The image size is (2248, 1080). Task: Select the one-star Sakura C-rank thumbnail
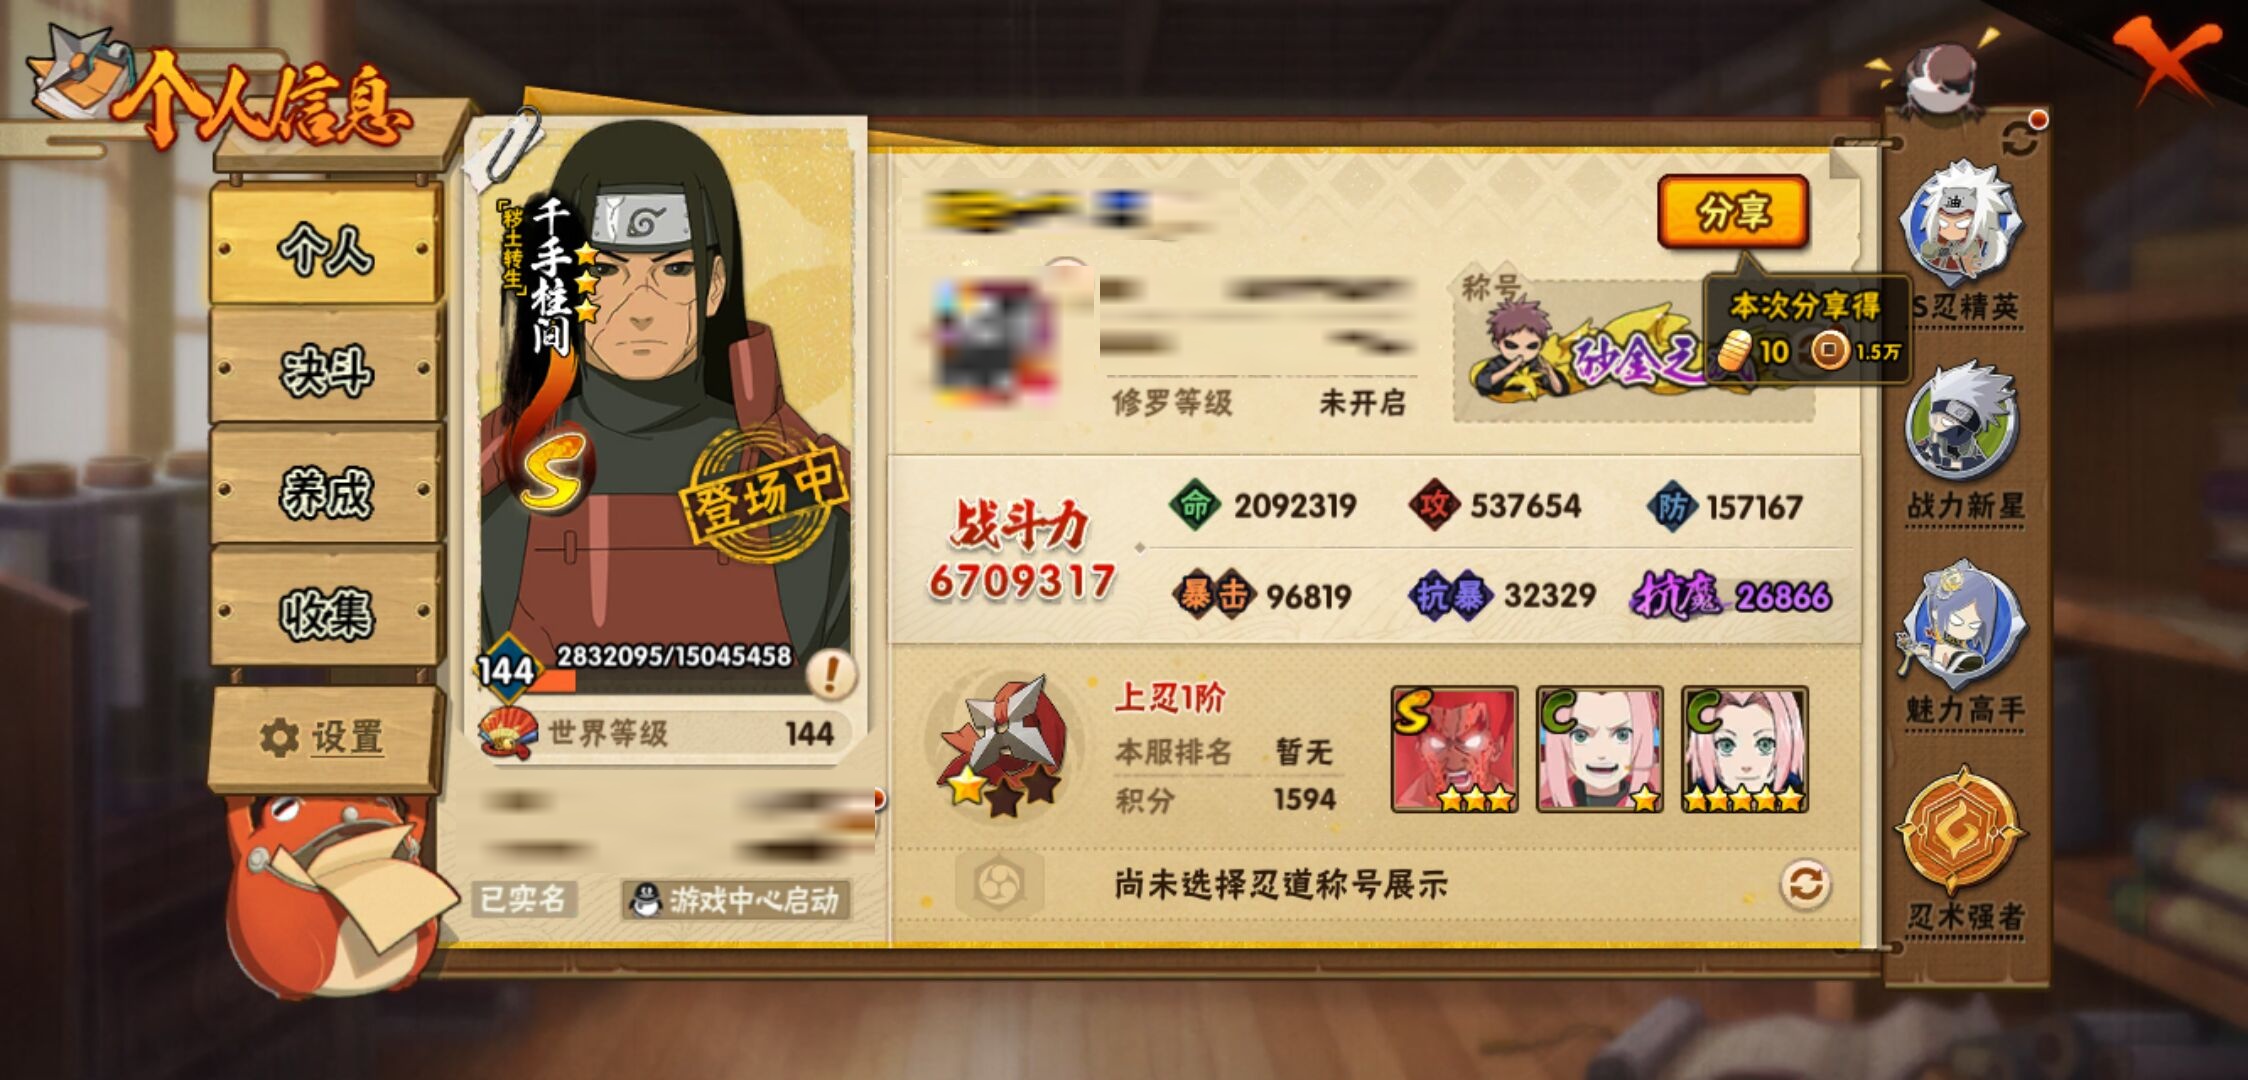pos(1600,749)
